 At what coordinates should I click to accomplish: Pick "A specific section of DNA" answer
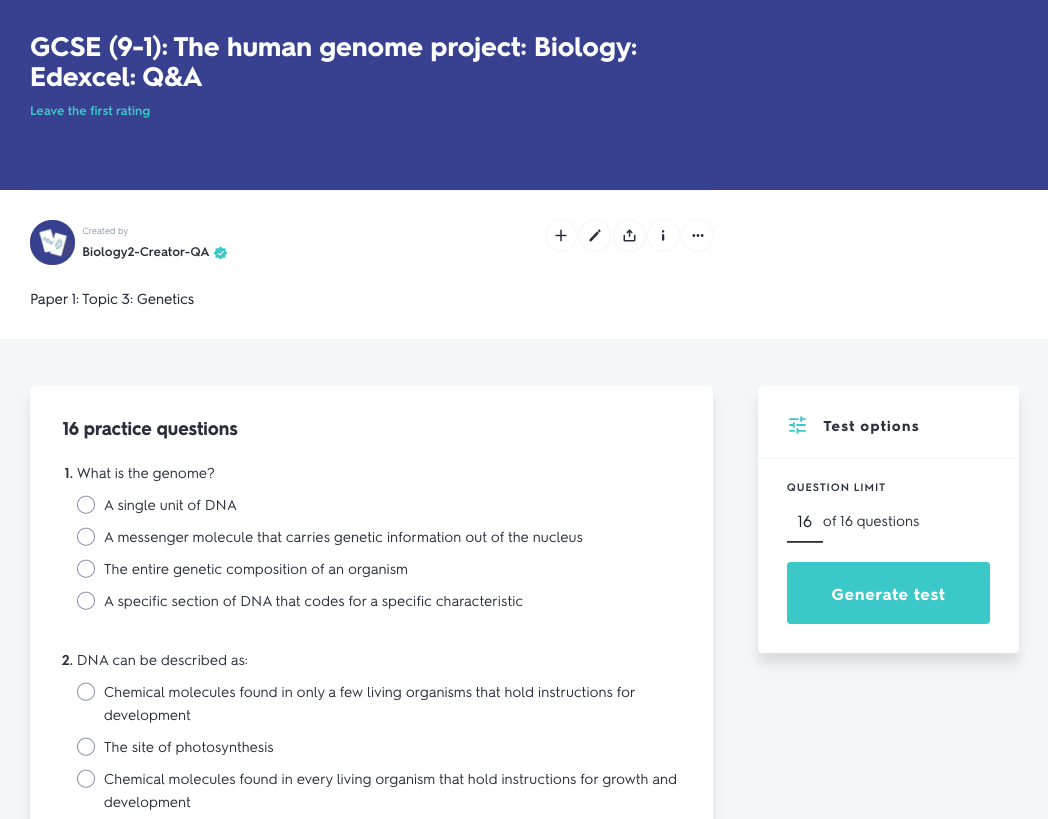tap(86, 601)
